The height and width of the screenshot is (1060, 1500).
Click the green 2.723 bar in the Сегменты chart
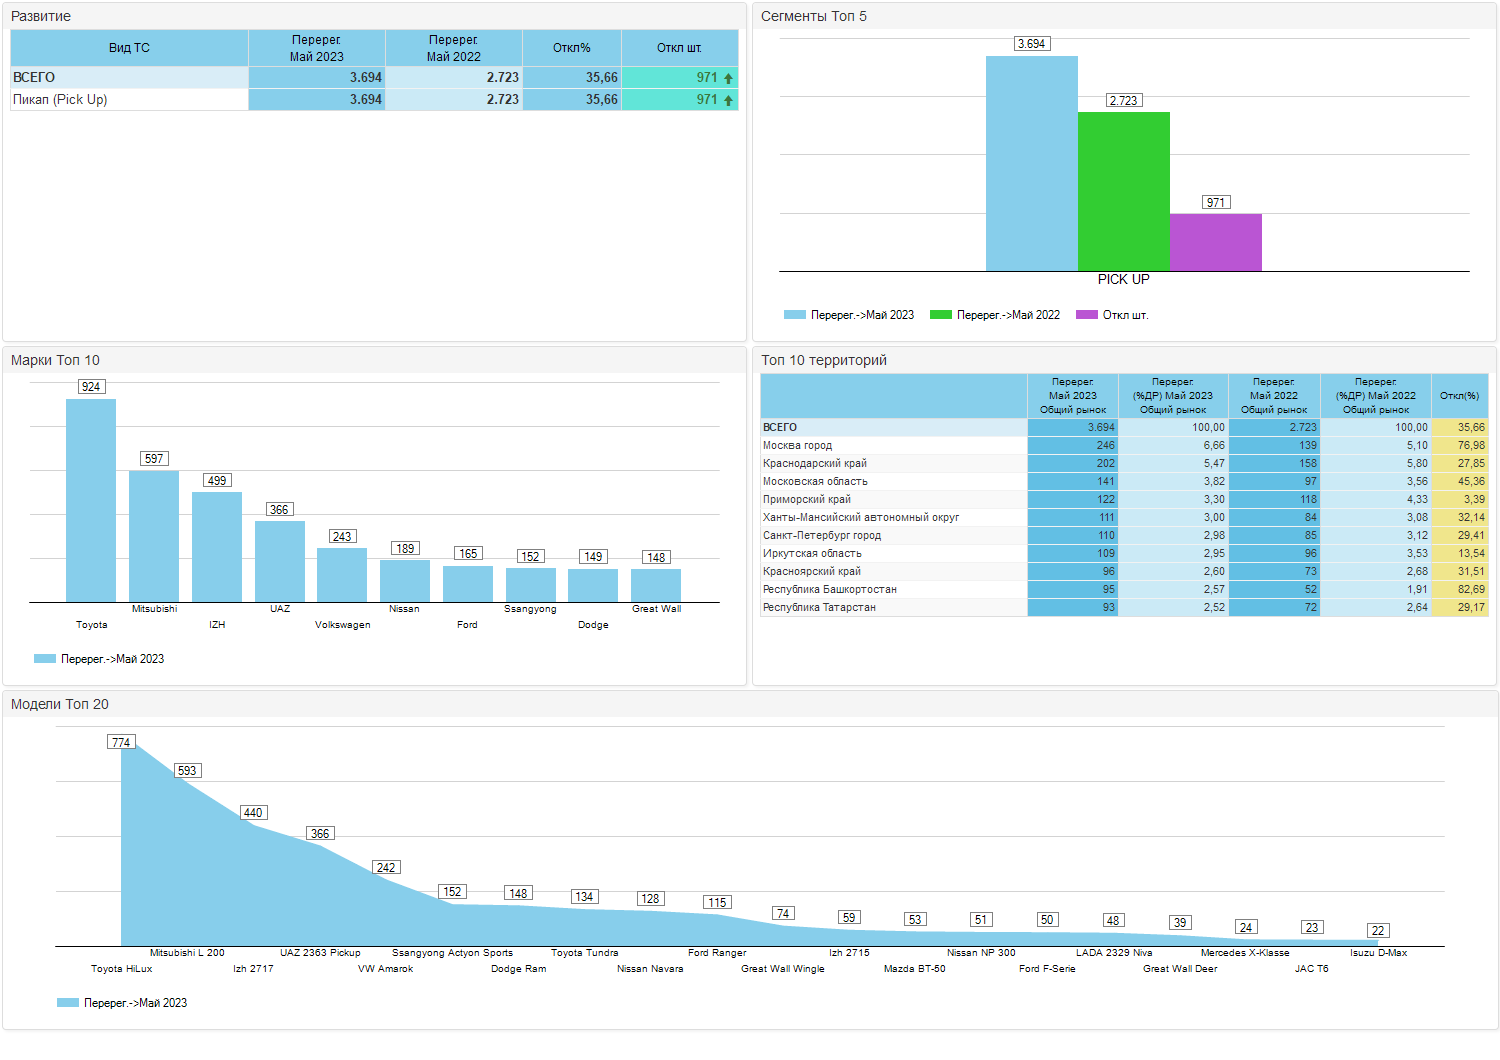(1124, 192)
